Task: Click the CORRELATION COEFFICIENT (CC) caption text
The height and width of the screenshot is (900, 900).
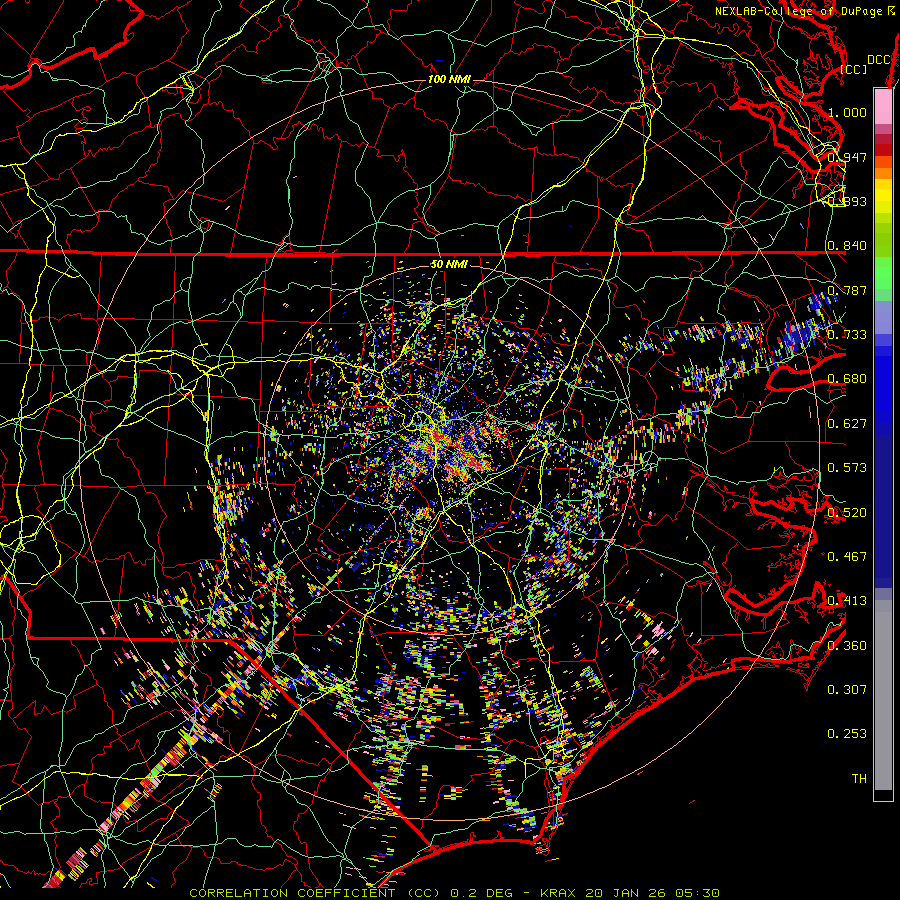Action: point(315,893)
